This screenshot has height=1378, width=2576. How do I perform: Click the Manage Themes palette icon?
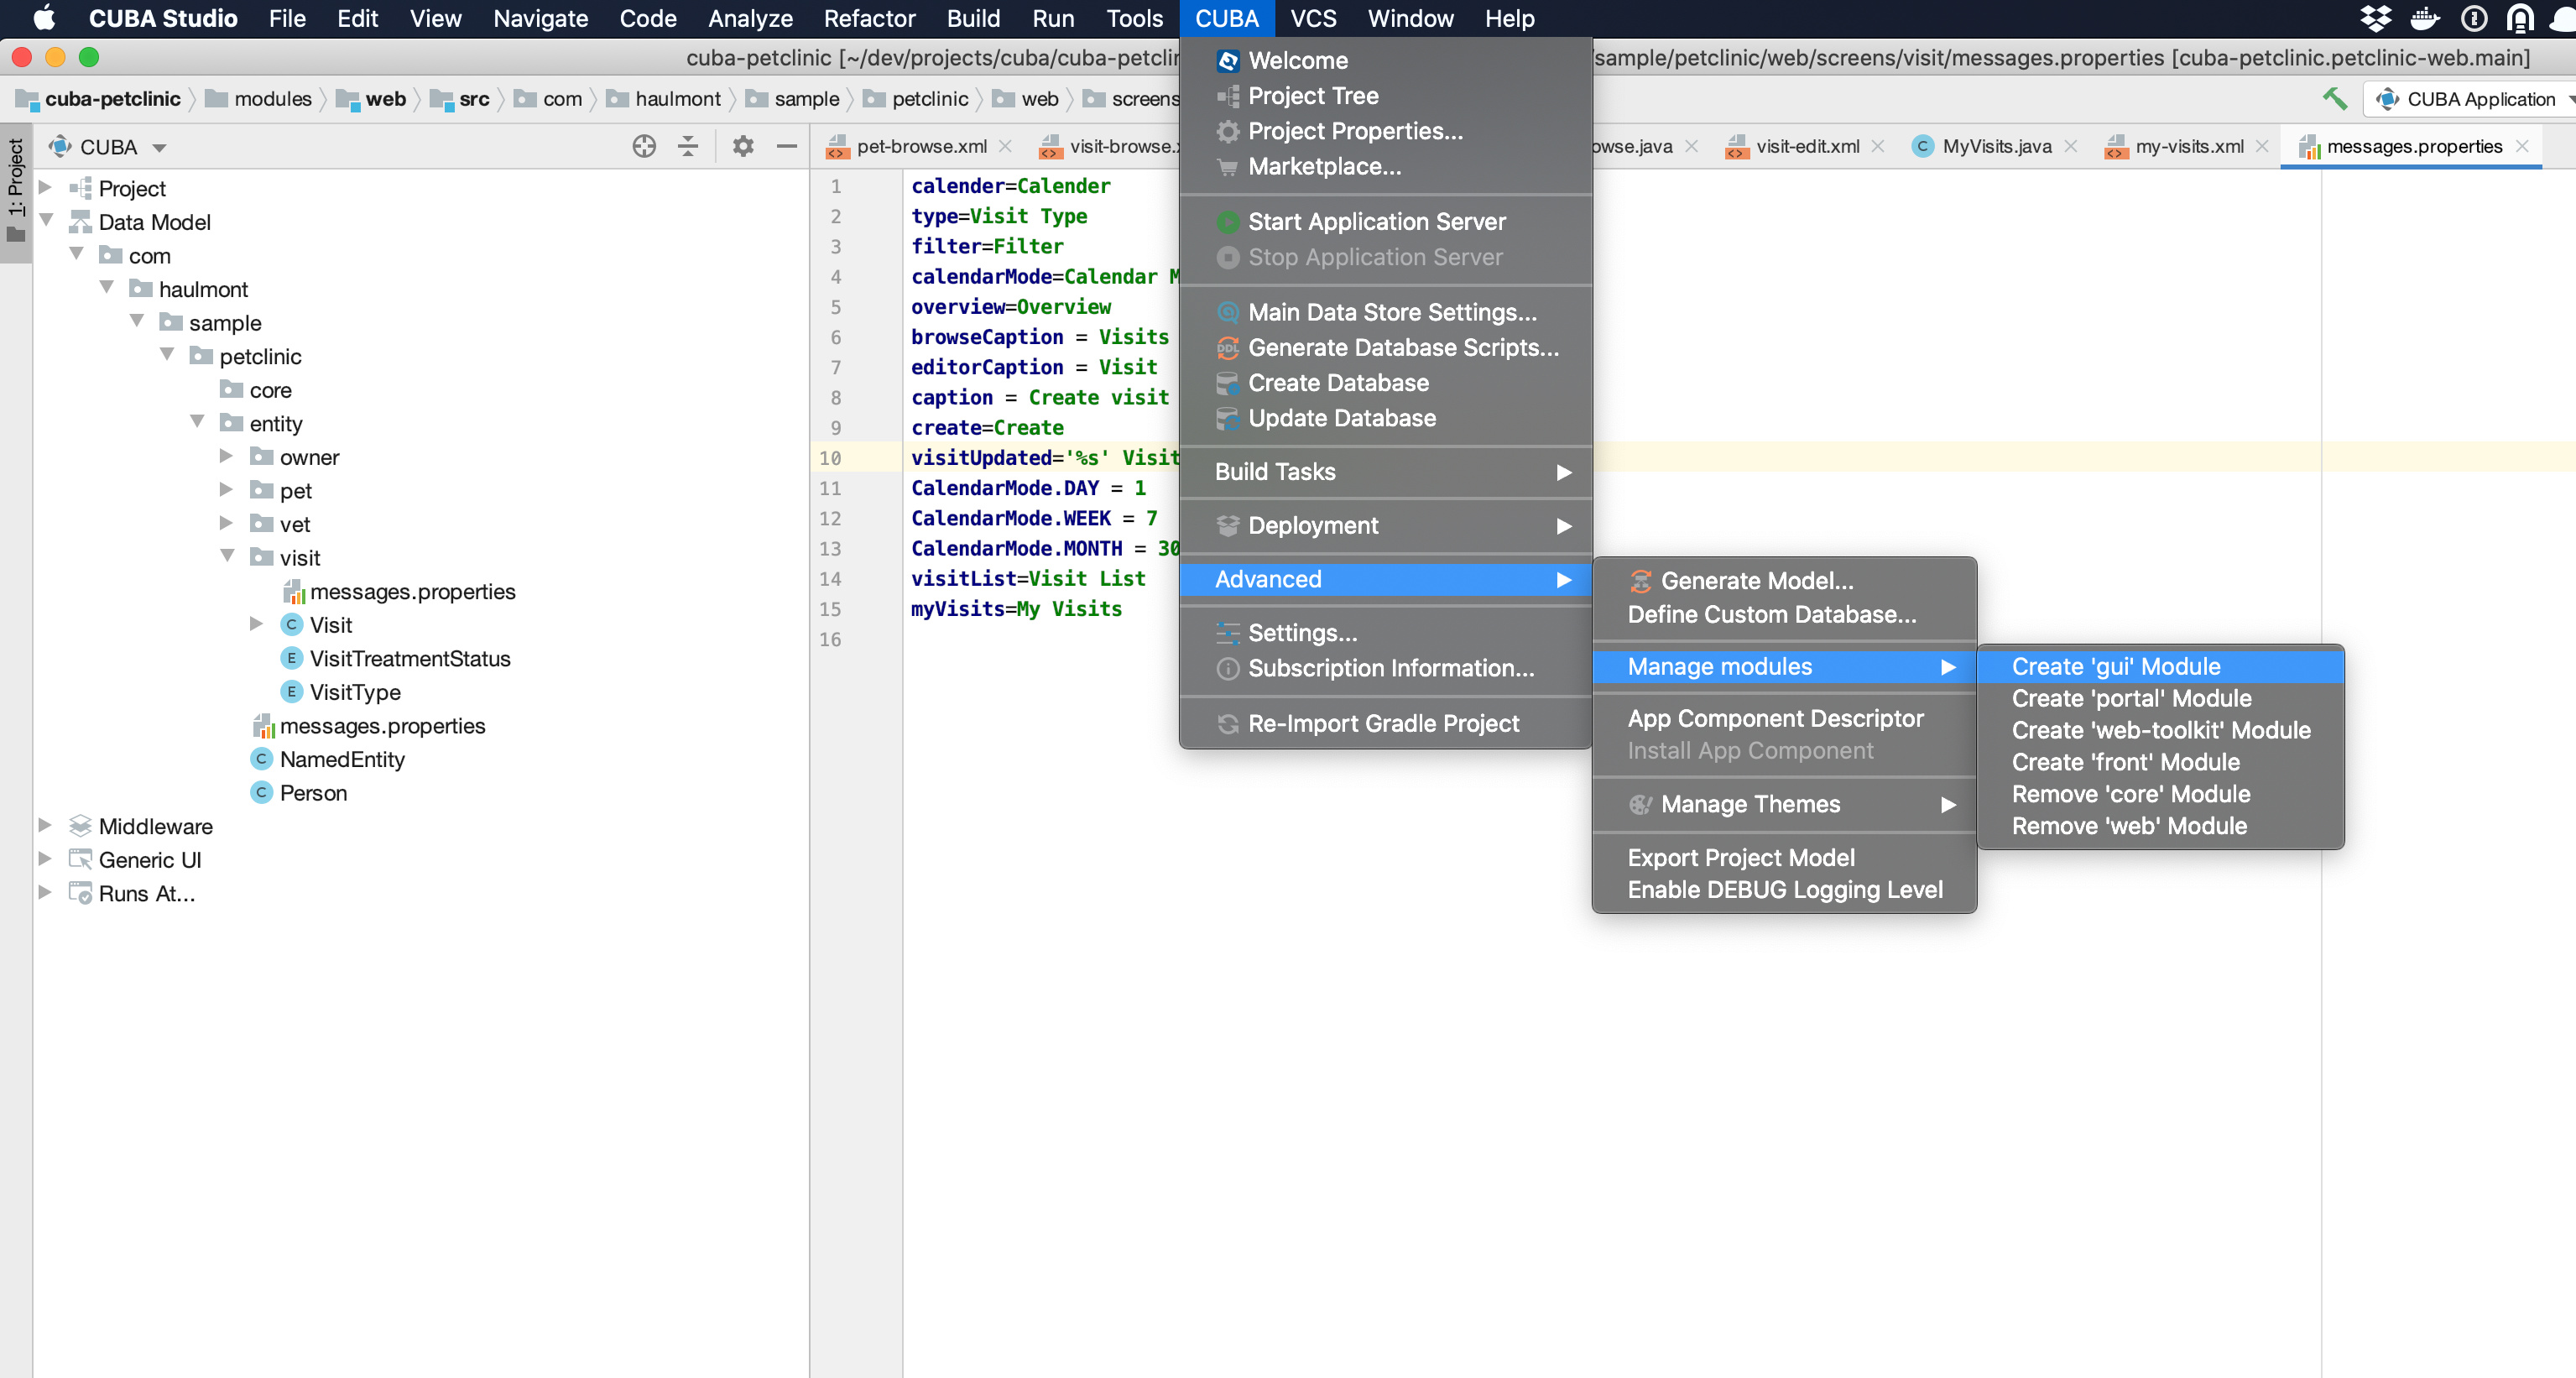click(x=1640, y=805)
